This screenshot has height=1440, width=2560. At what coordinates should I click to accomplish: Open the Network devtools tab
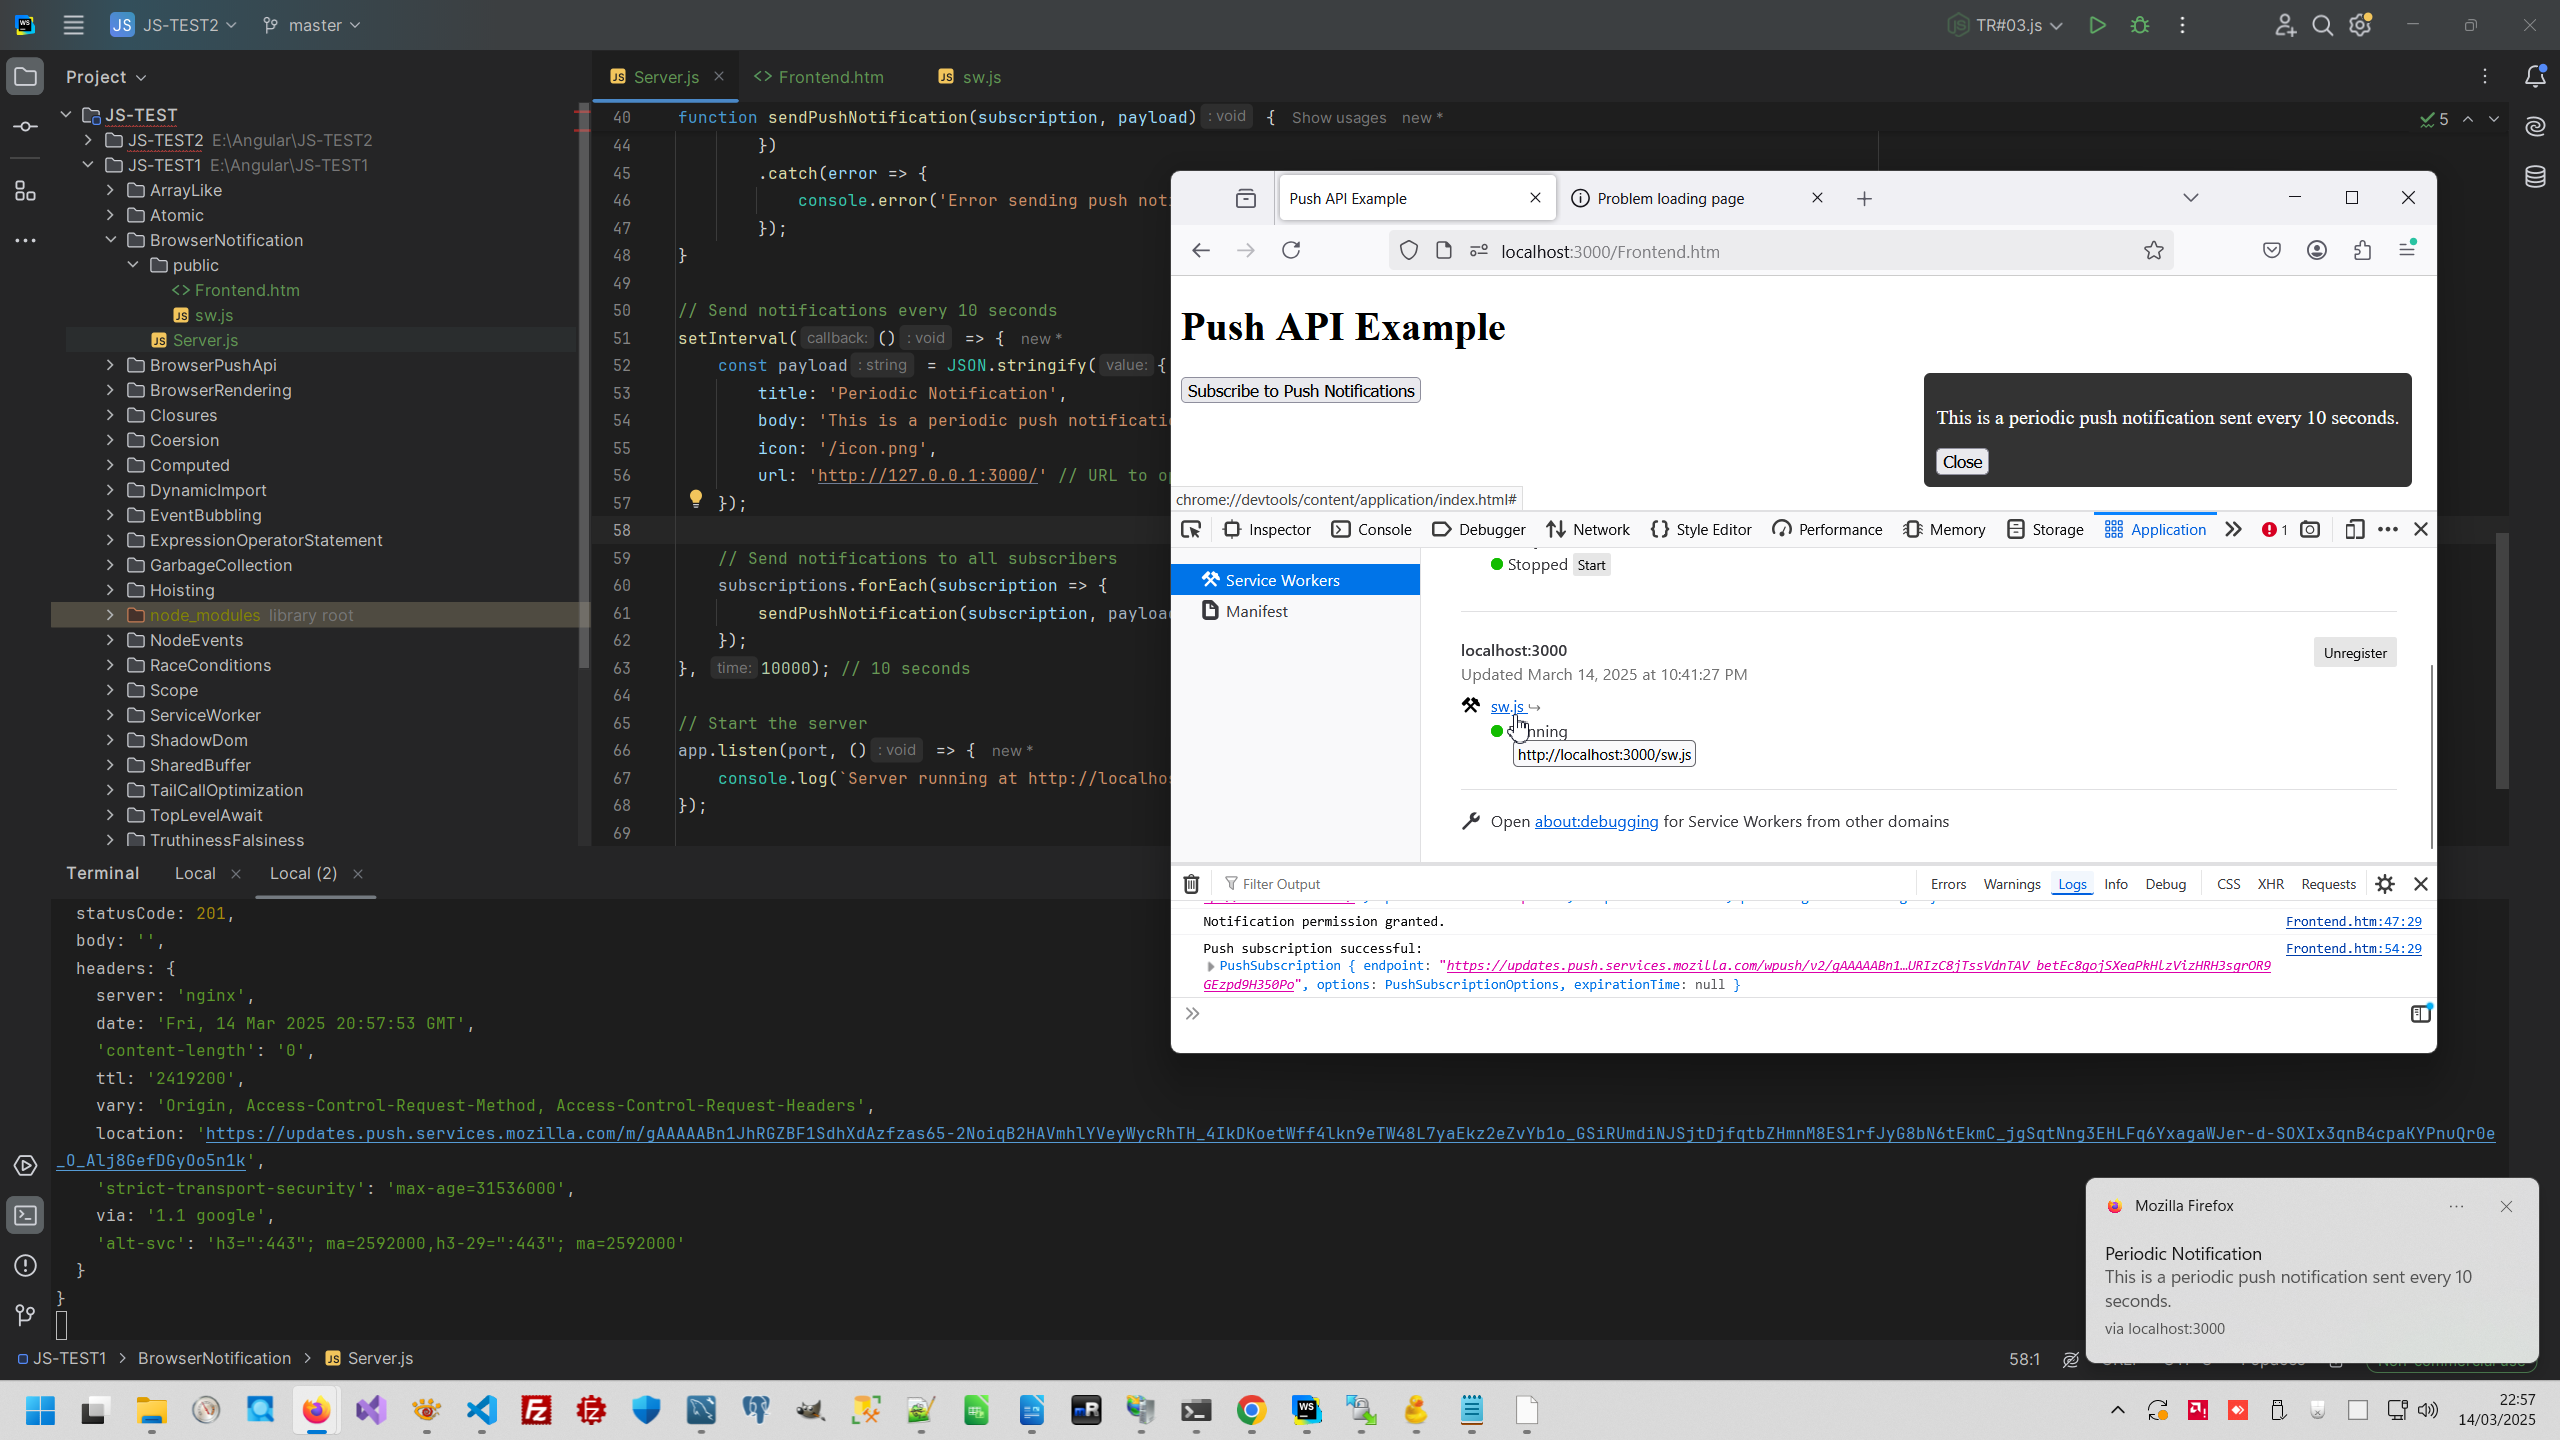coord(1588,530)
